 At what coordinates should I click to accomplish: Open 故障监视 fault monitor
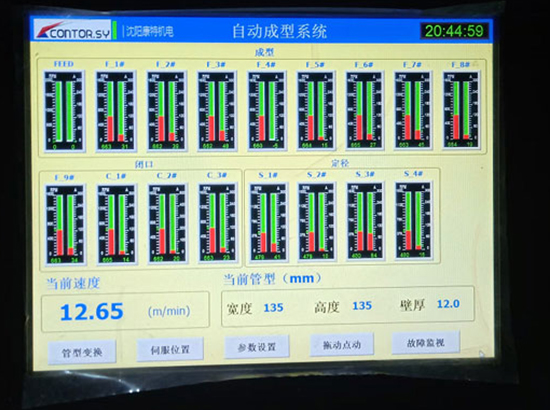point(425,342)
